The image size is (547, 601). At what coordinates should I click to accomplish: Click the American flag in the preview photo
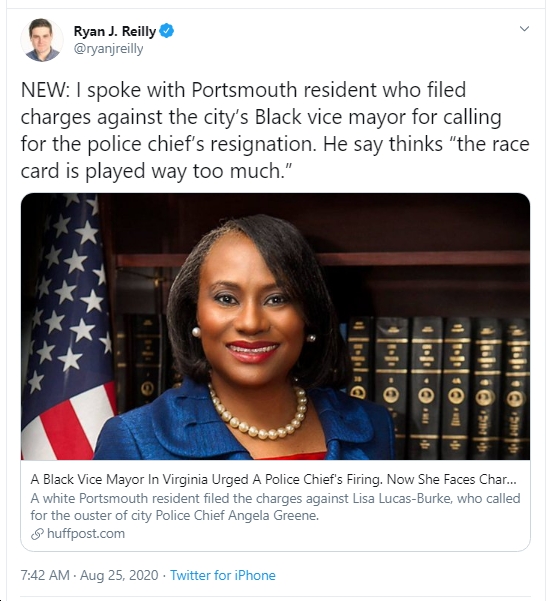(x=67, y=326)
